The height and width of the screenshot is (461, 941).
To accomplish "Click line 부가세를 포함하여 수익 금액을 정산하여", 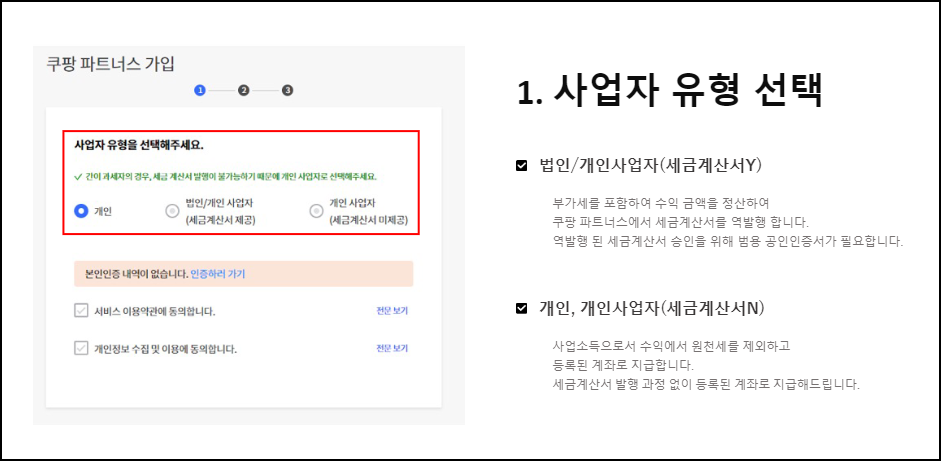I will [661, 203].
